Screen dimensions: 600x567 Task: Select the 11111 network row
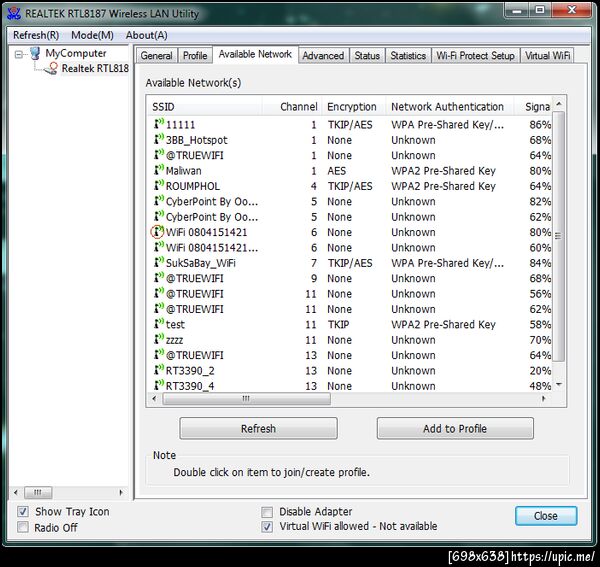pos(351,125)
